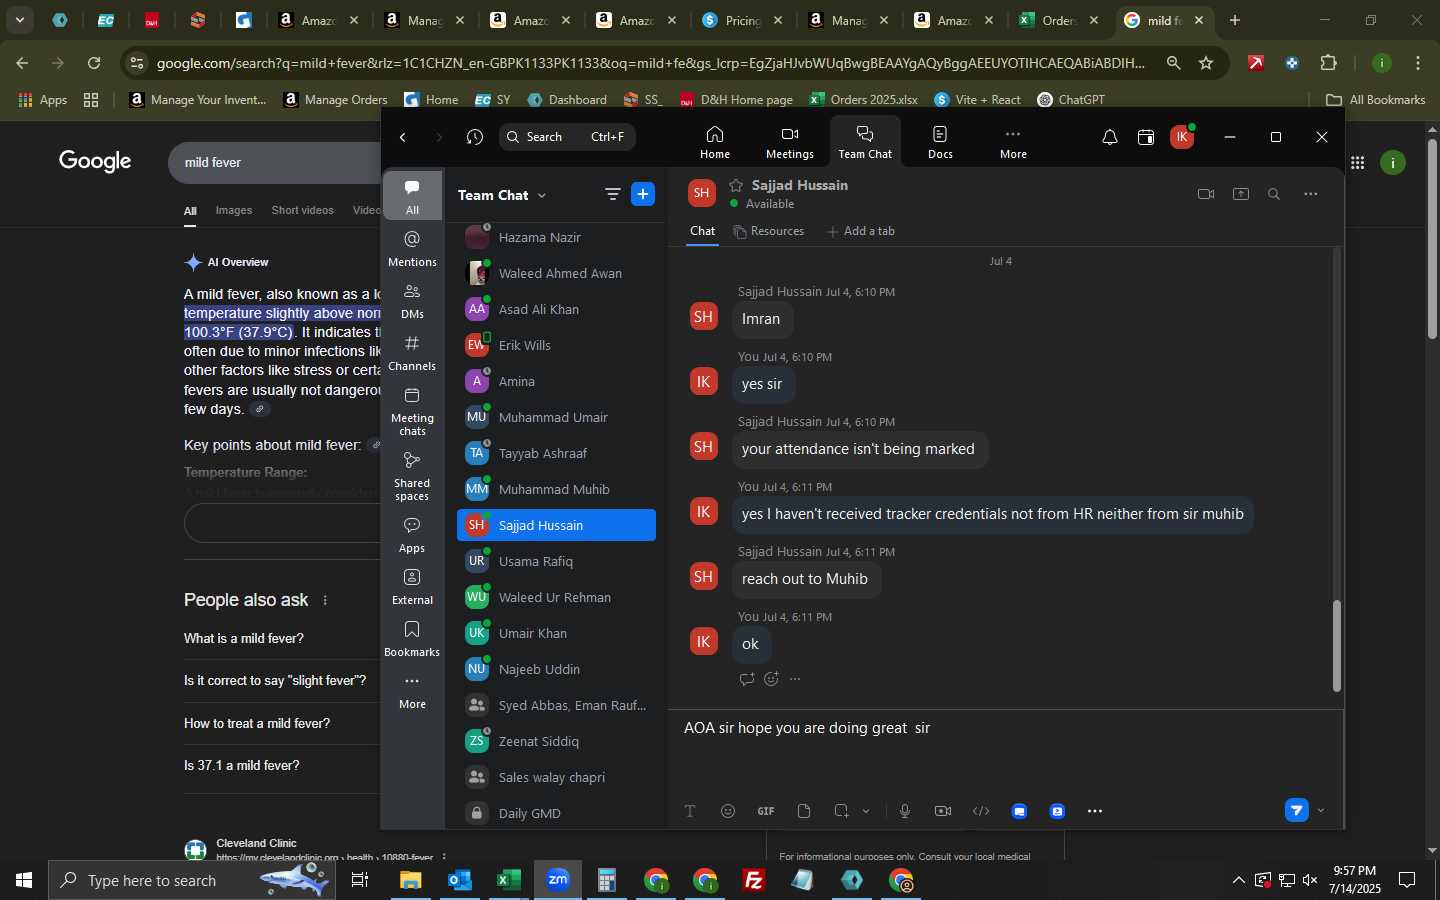Click 'What is a mild fever?' in Chrome
The height and width of the screenshot is (900, 1440).
coord(244,638)
